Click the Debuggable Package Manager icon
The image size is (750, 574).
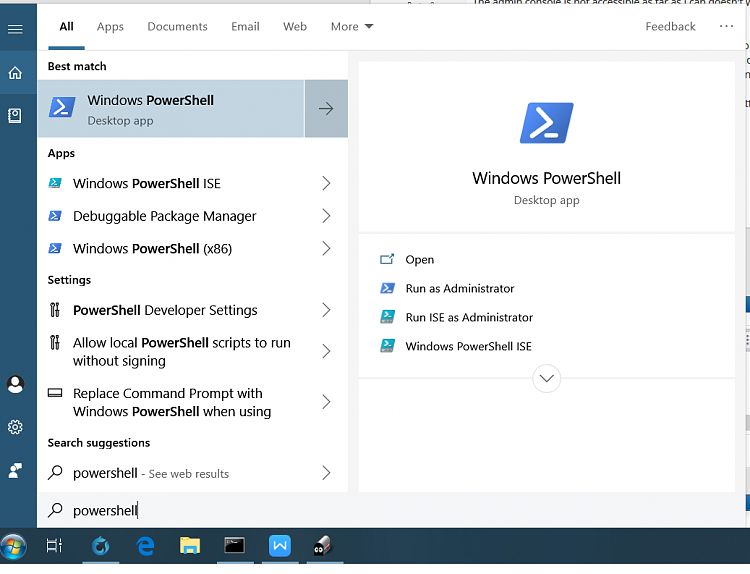[x=55, y=216]
